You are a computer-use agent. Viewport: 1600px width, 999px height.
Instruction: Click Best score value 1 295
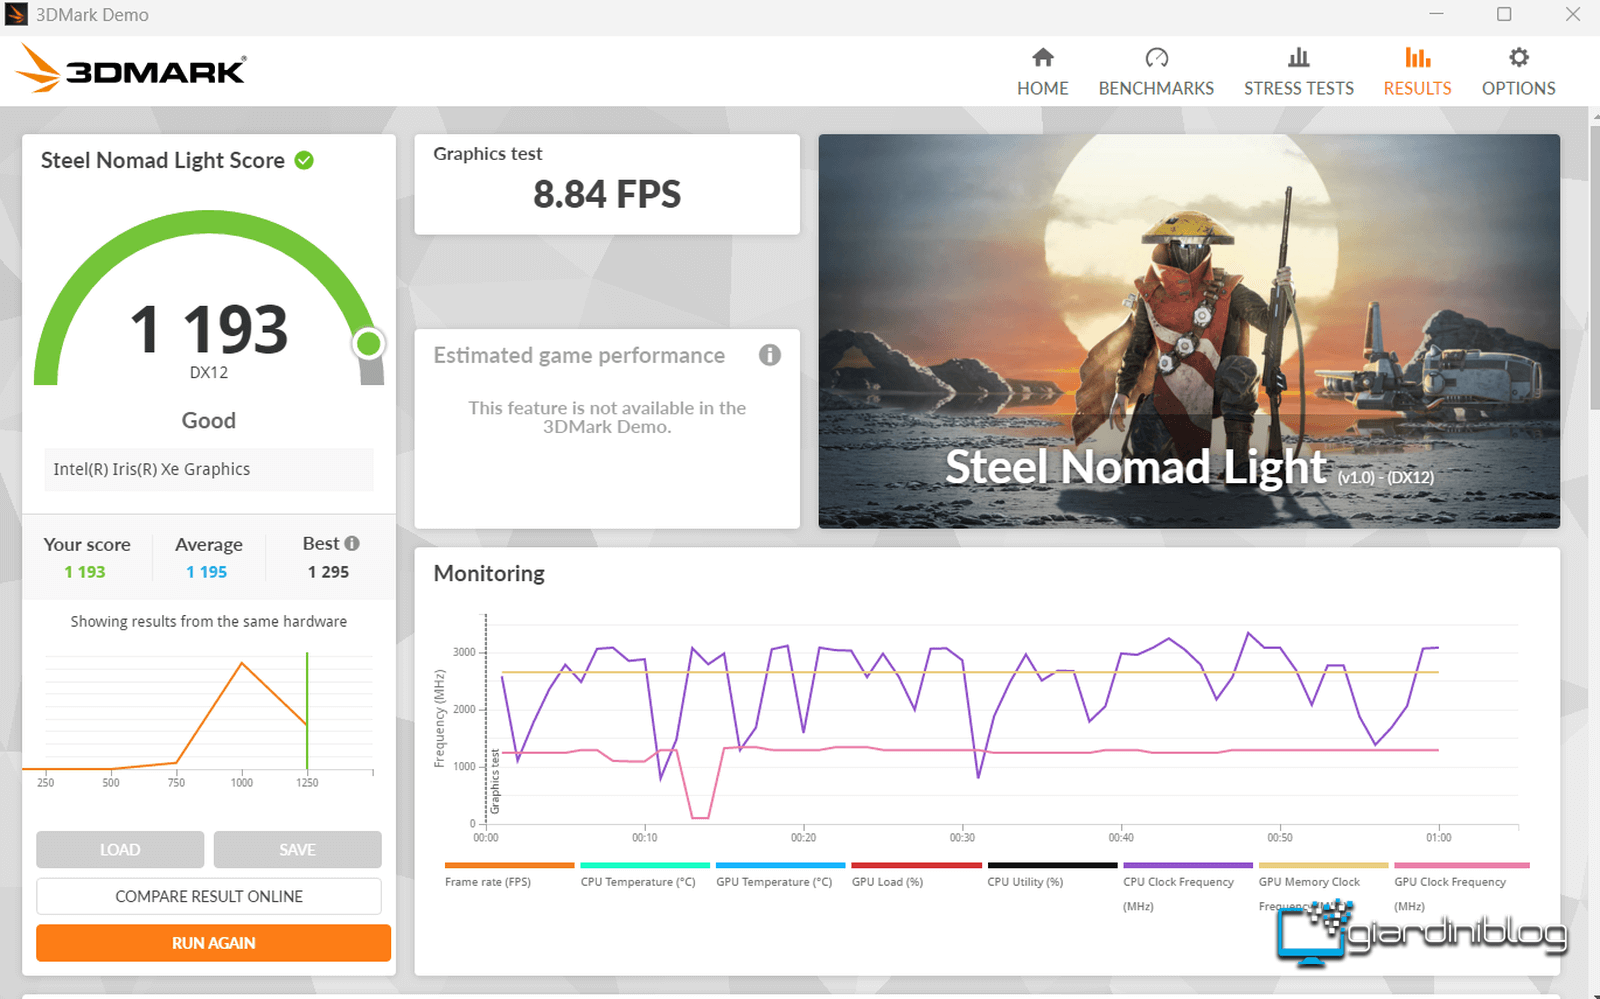328,572
